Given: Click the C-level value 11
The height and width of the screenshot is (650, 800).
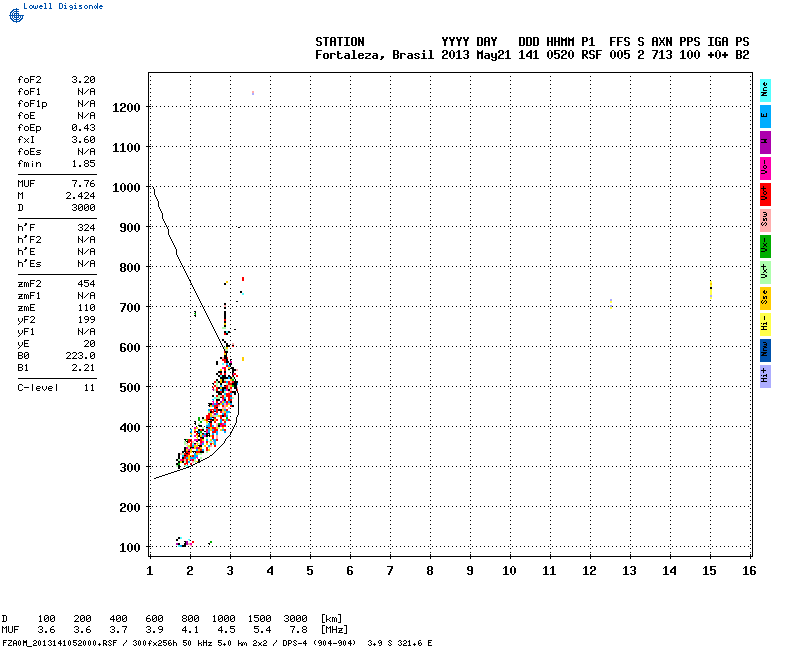Looking at the screenshot, I should (89, 388).
